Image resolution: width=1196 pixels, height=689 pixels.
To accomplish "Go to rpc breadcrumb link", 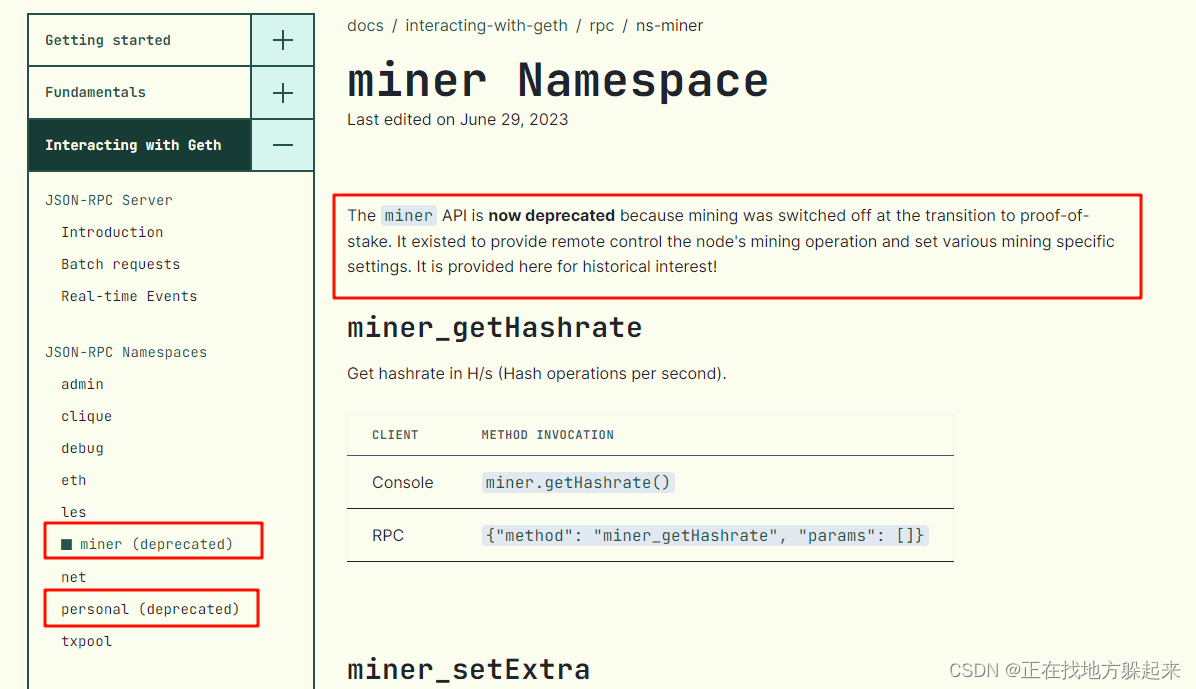I will coord(602,27).
